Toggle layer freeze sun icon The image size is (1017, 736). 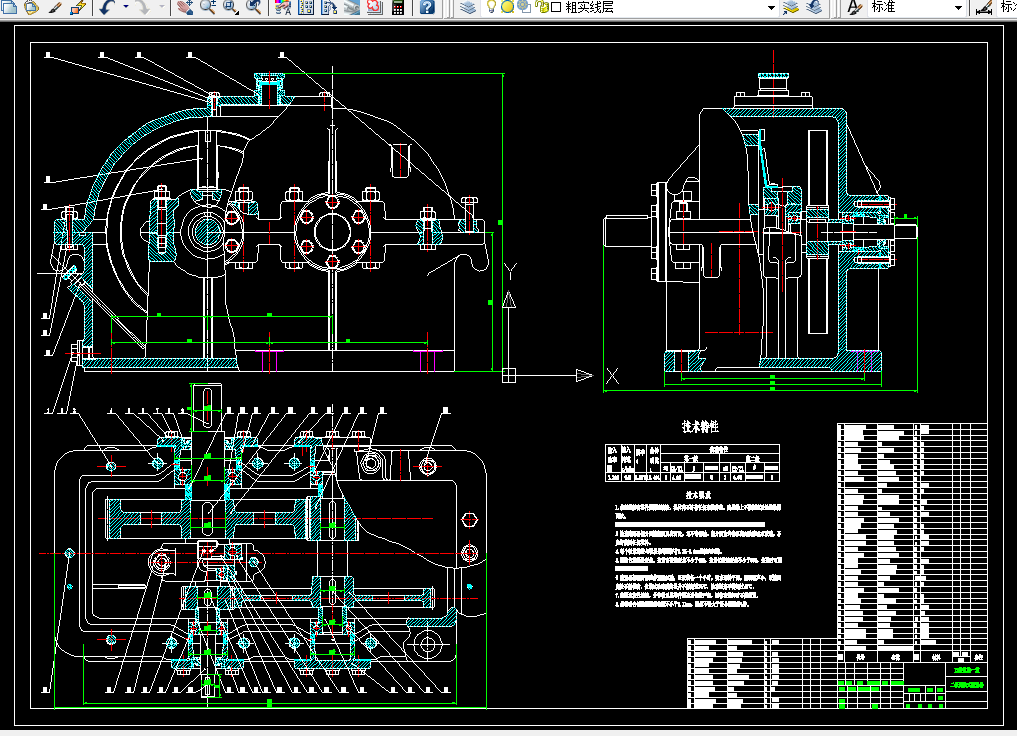(507, 7)
